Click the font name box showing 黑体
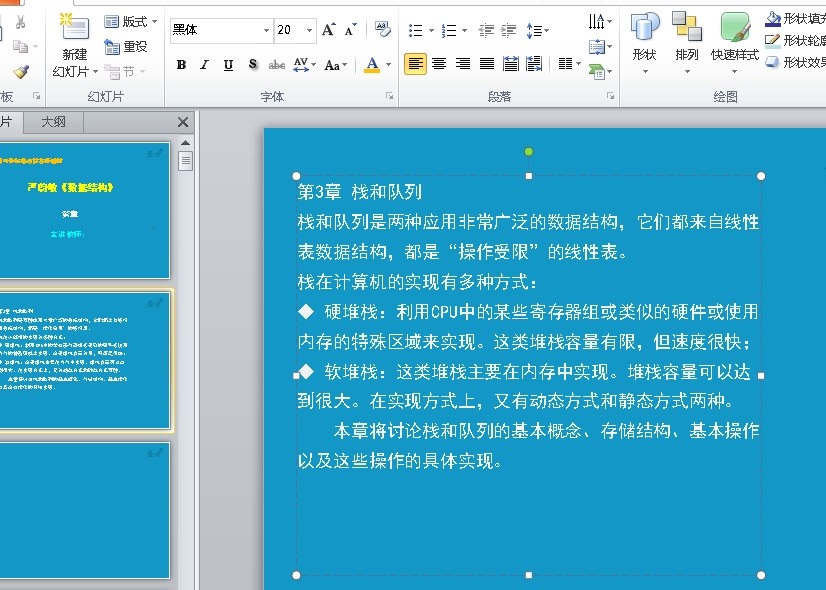Screen dimensions: 826x590 pyautogui.click(x=215, y=30)
